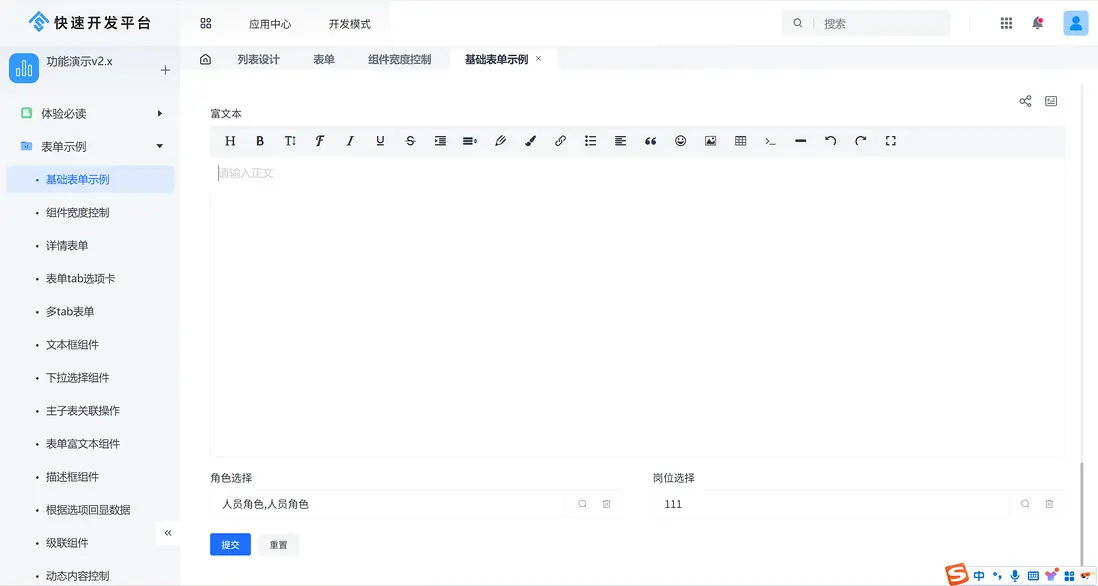Image resolution: width=1098 pixels, height=586 pixels.
Task: Clear the 角色选择 field with trash icon
Action: click(x=606, y=504)
